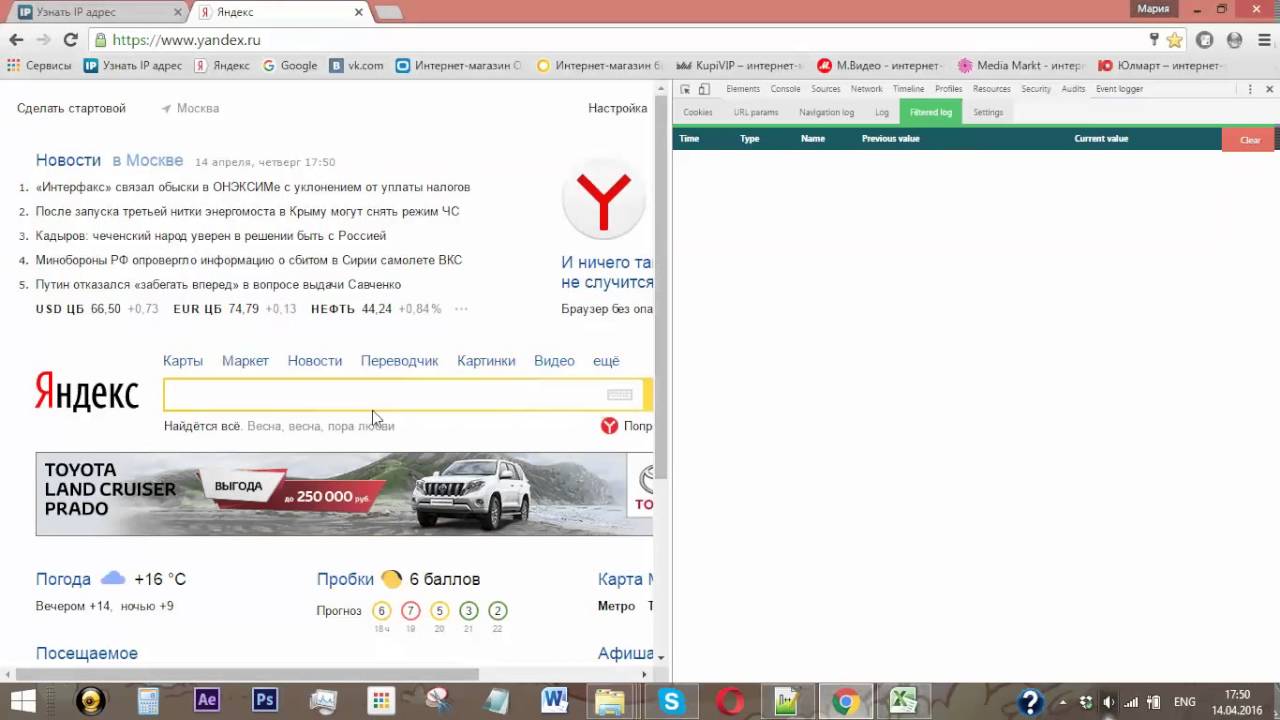Close the DevTools panel

(x=1270, y=89)
